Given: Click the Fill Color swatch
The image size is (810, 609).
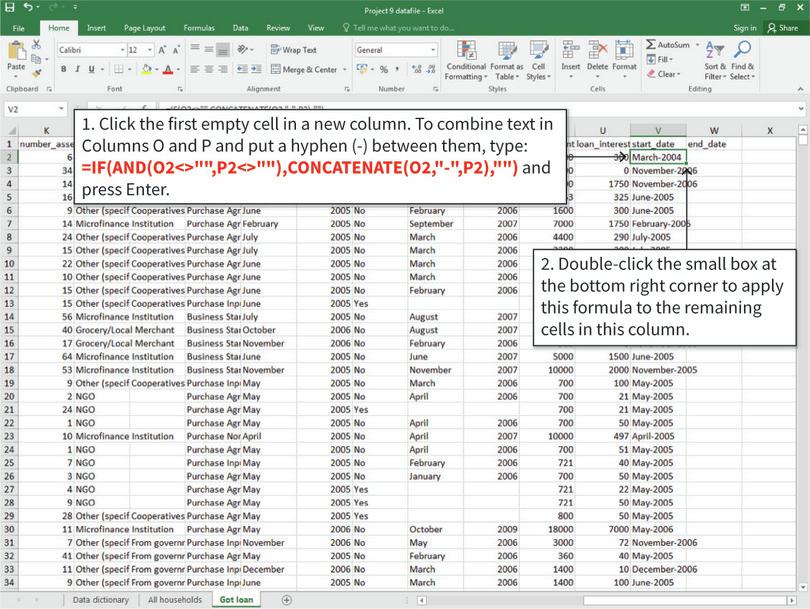Looking at the screenshot, I should tap(145, 66).
